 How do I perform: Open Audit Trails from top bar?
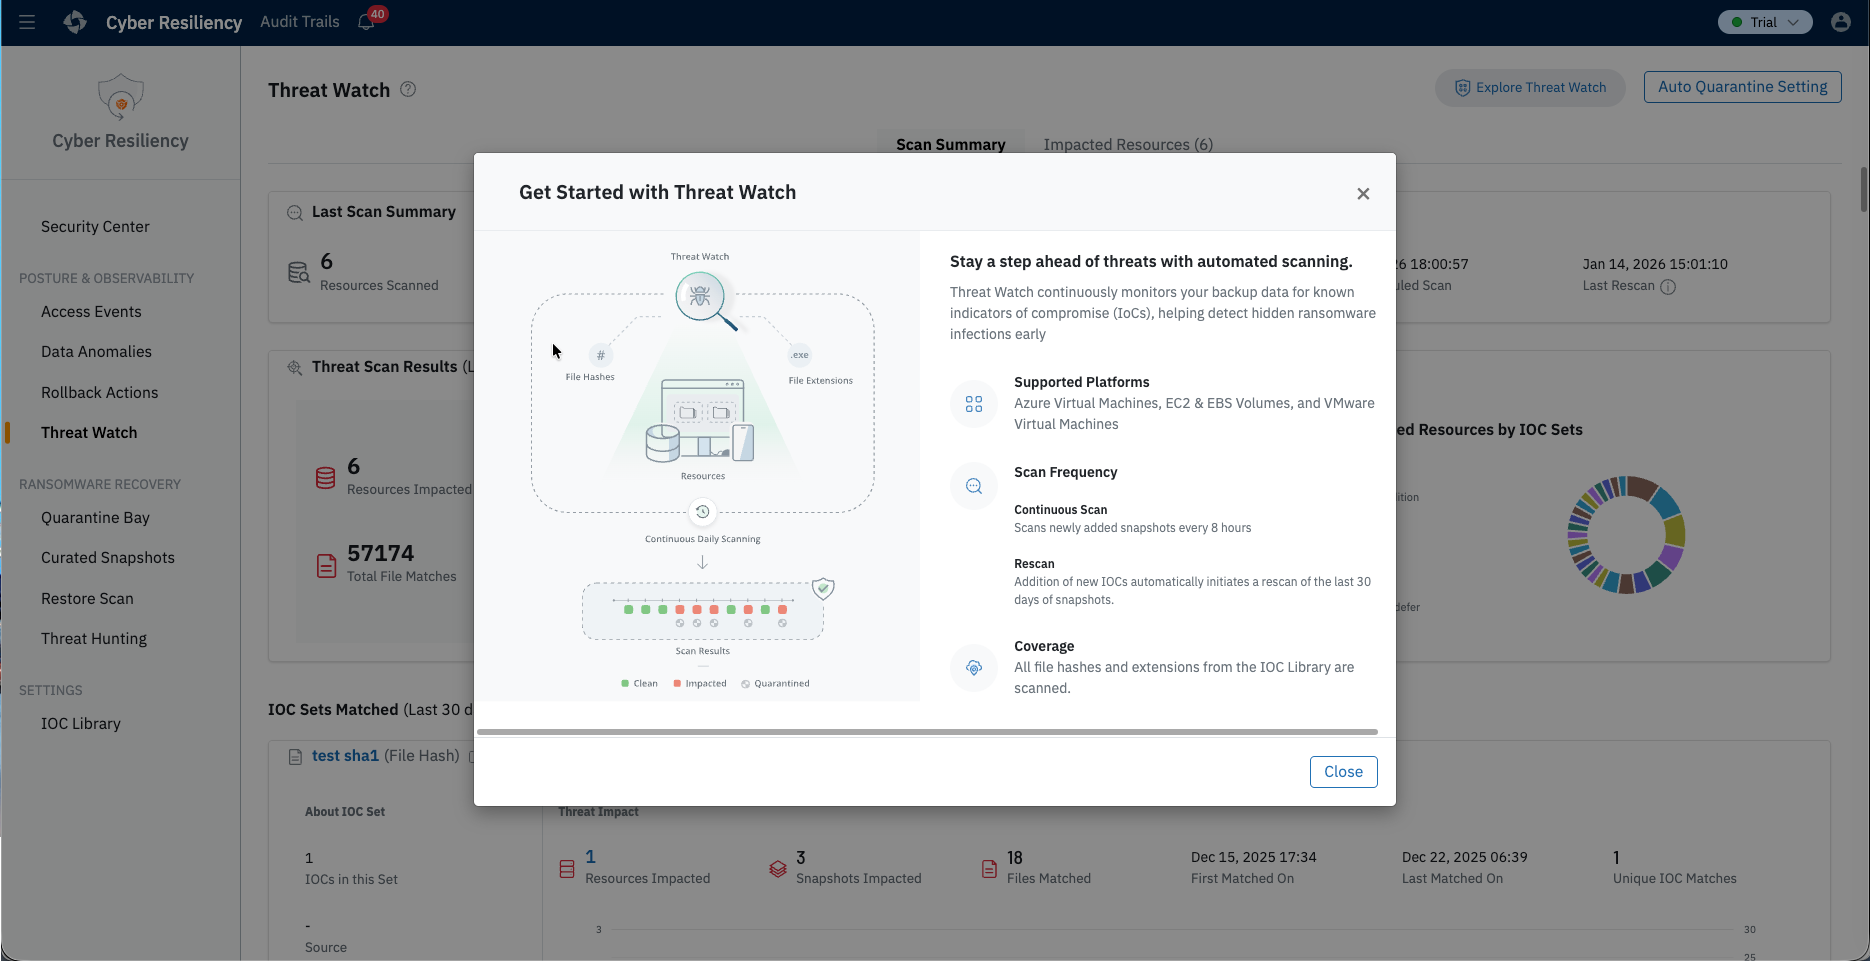300,22
